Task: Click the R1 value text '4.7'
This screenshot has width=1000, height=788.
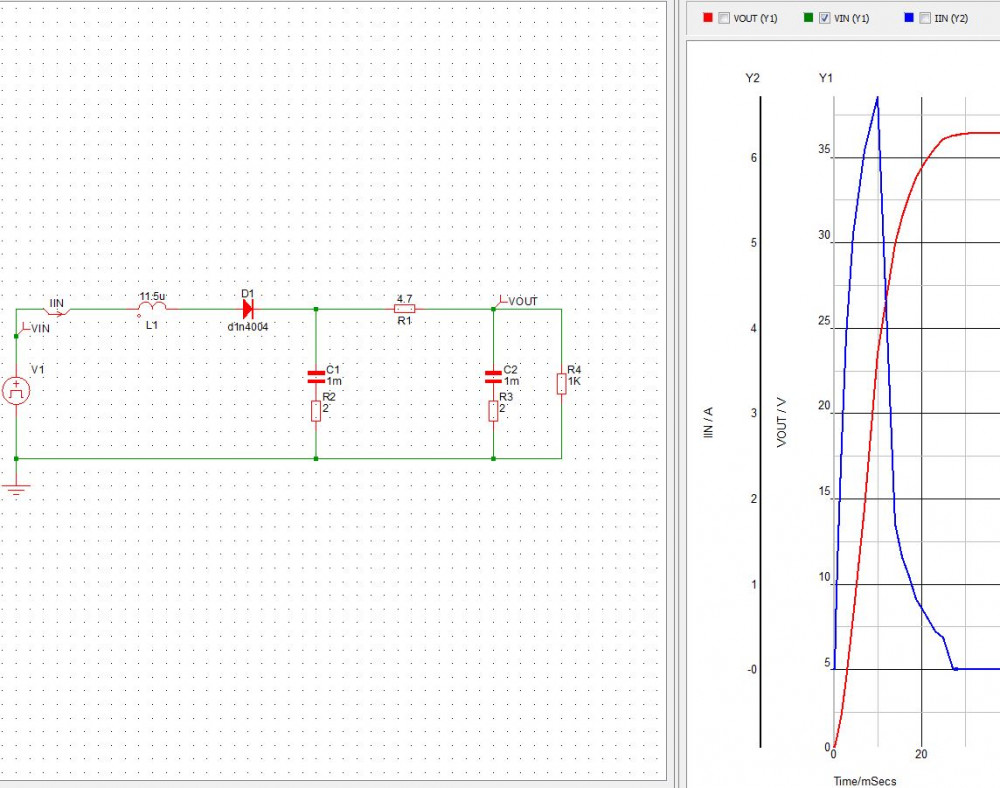Action: click(404, 298)
